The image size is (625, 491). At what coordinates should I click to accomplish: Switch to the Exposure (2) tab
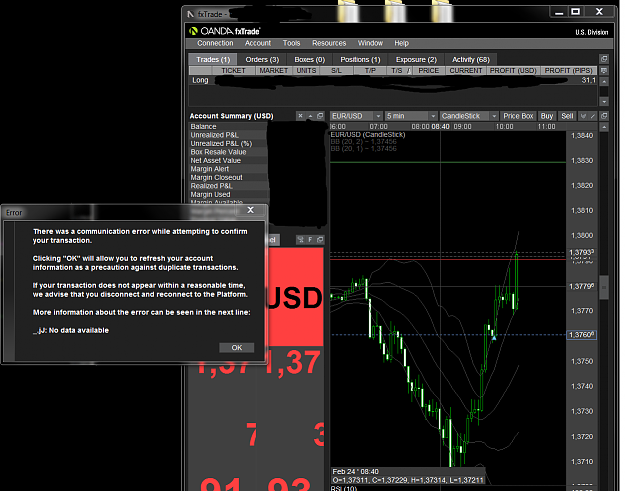click(416, 59)
